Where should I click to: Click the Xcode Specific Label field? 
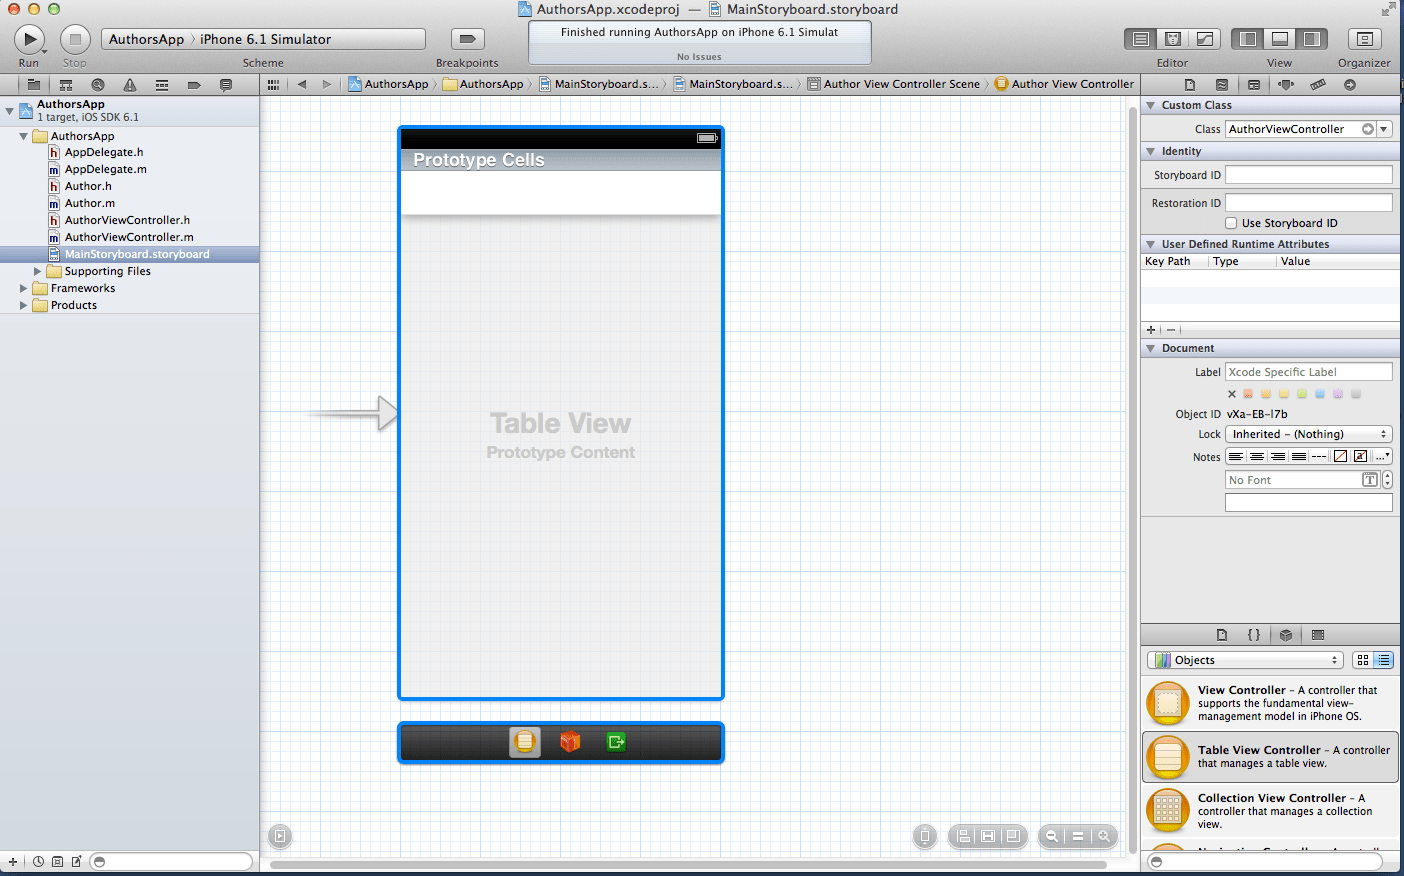tap(1309, 372)
